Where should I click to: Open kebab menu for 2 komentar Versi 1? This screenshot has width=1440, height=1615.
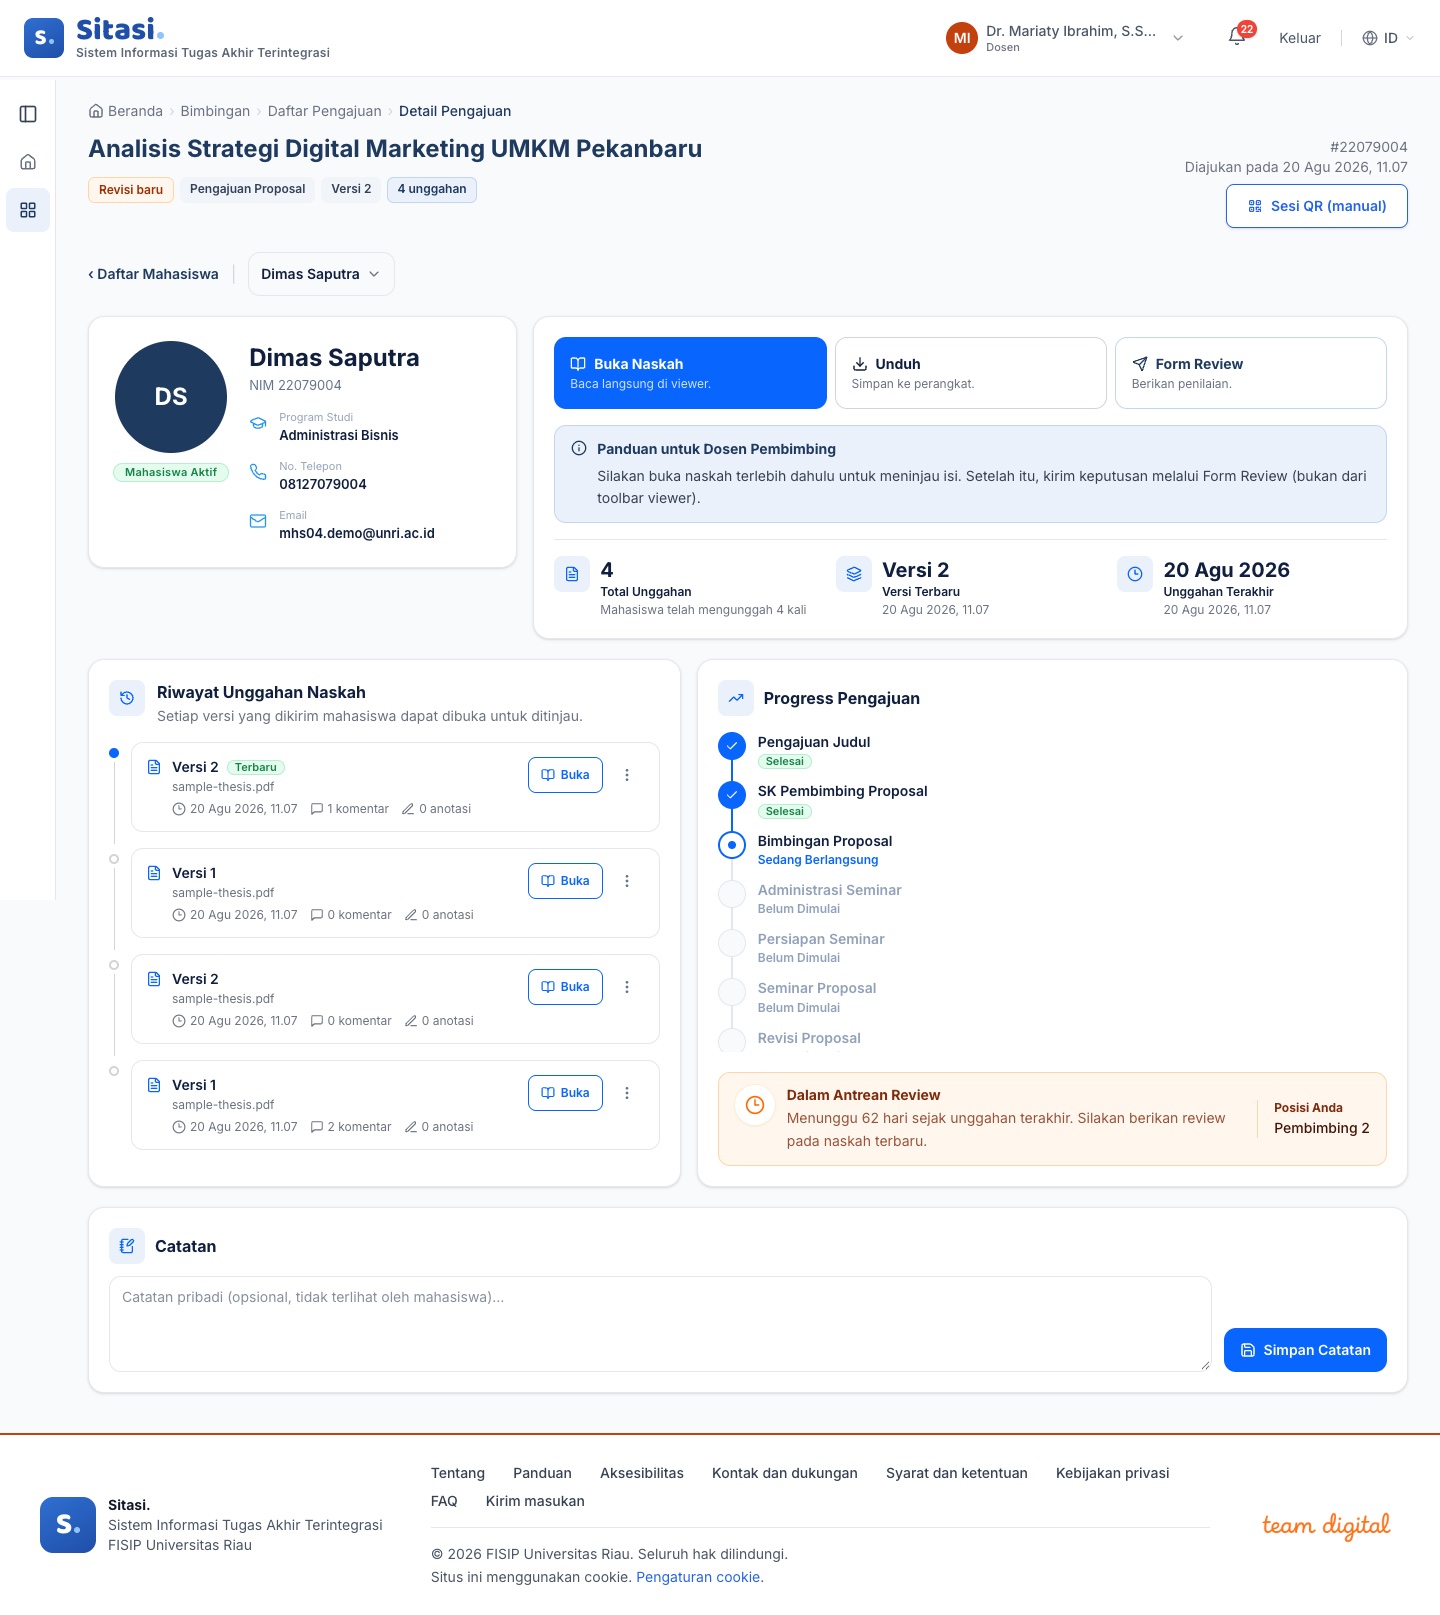(627, 1093)
